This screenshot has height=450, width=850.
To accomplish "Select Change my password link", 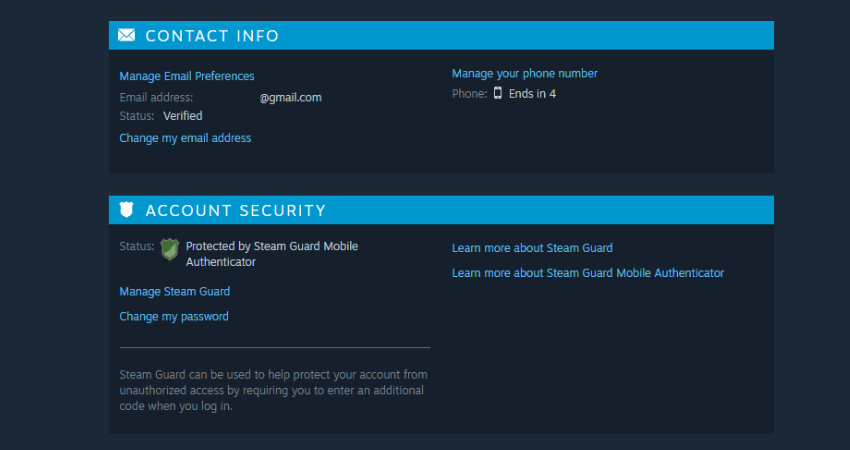I will click(174, 316).
